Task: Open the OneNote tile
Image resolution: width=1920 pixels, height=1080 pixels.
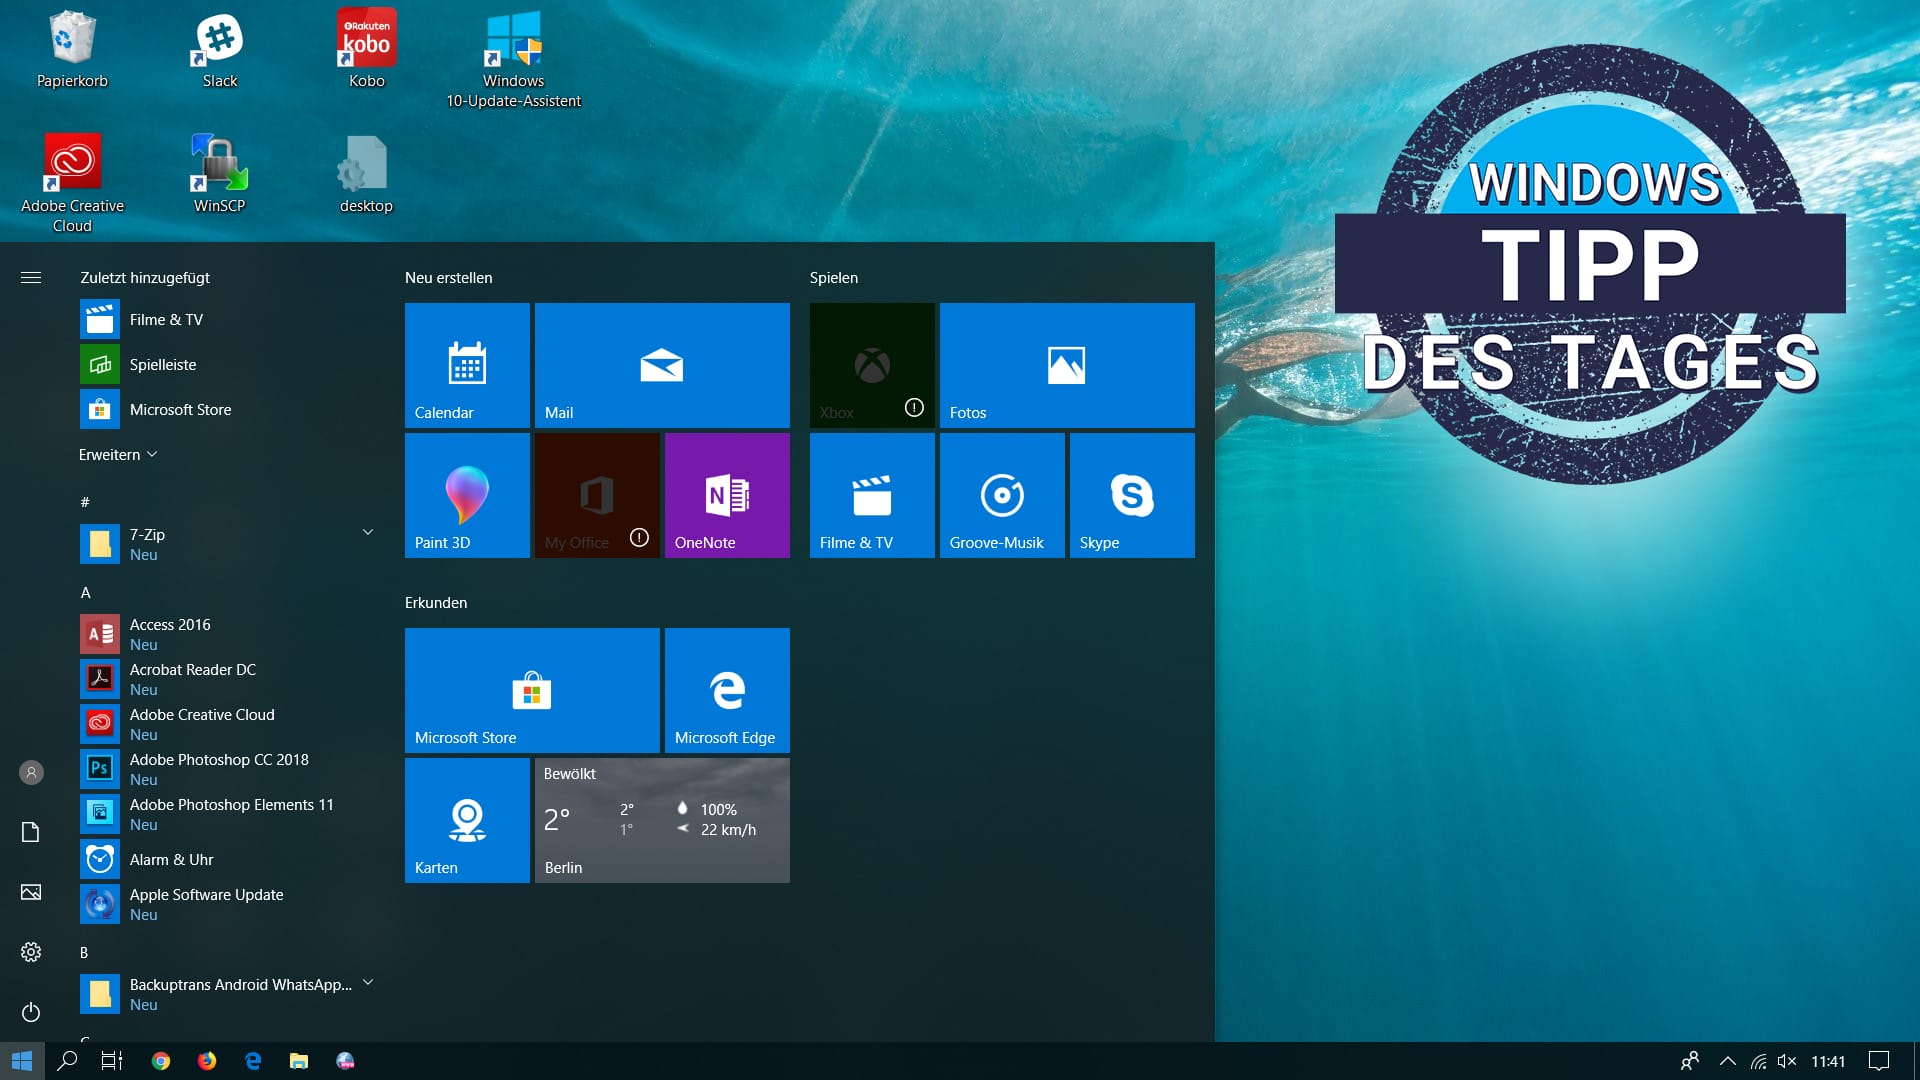Action: pyautogui.click(x=727, y=495)
